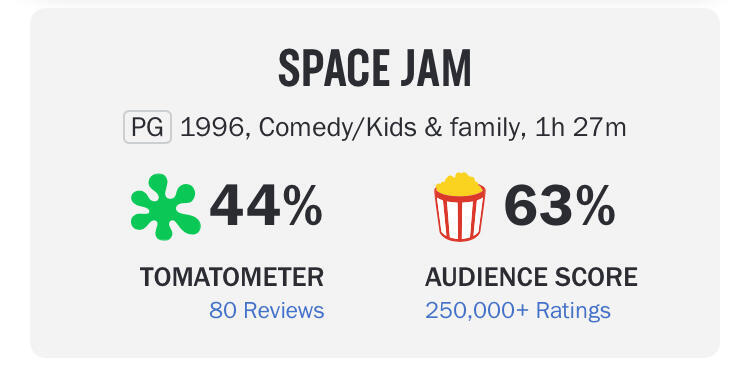This screenshot has height=370, width=750.
Task: Click the word Ratings under Audience Score
Action: click(x=573, y=311)
